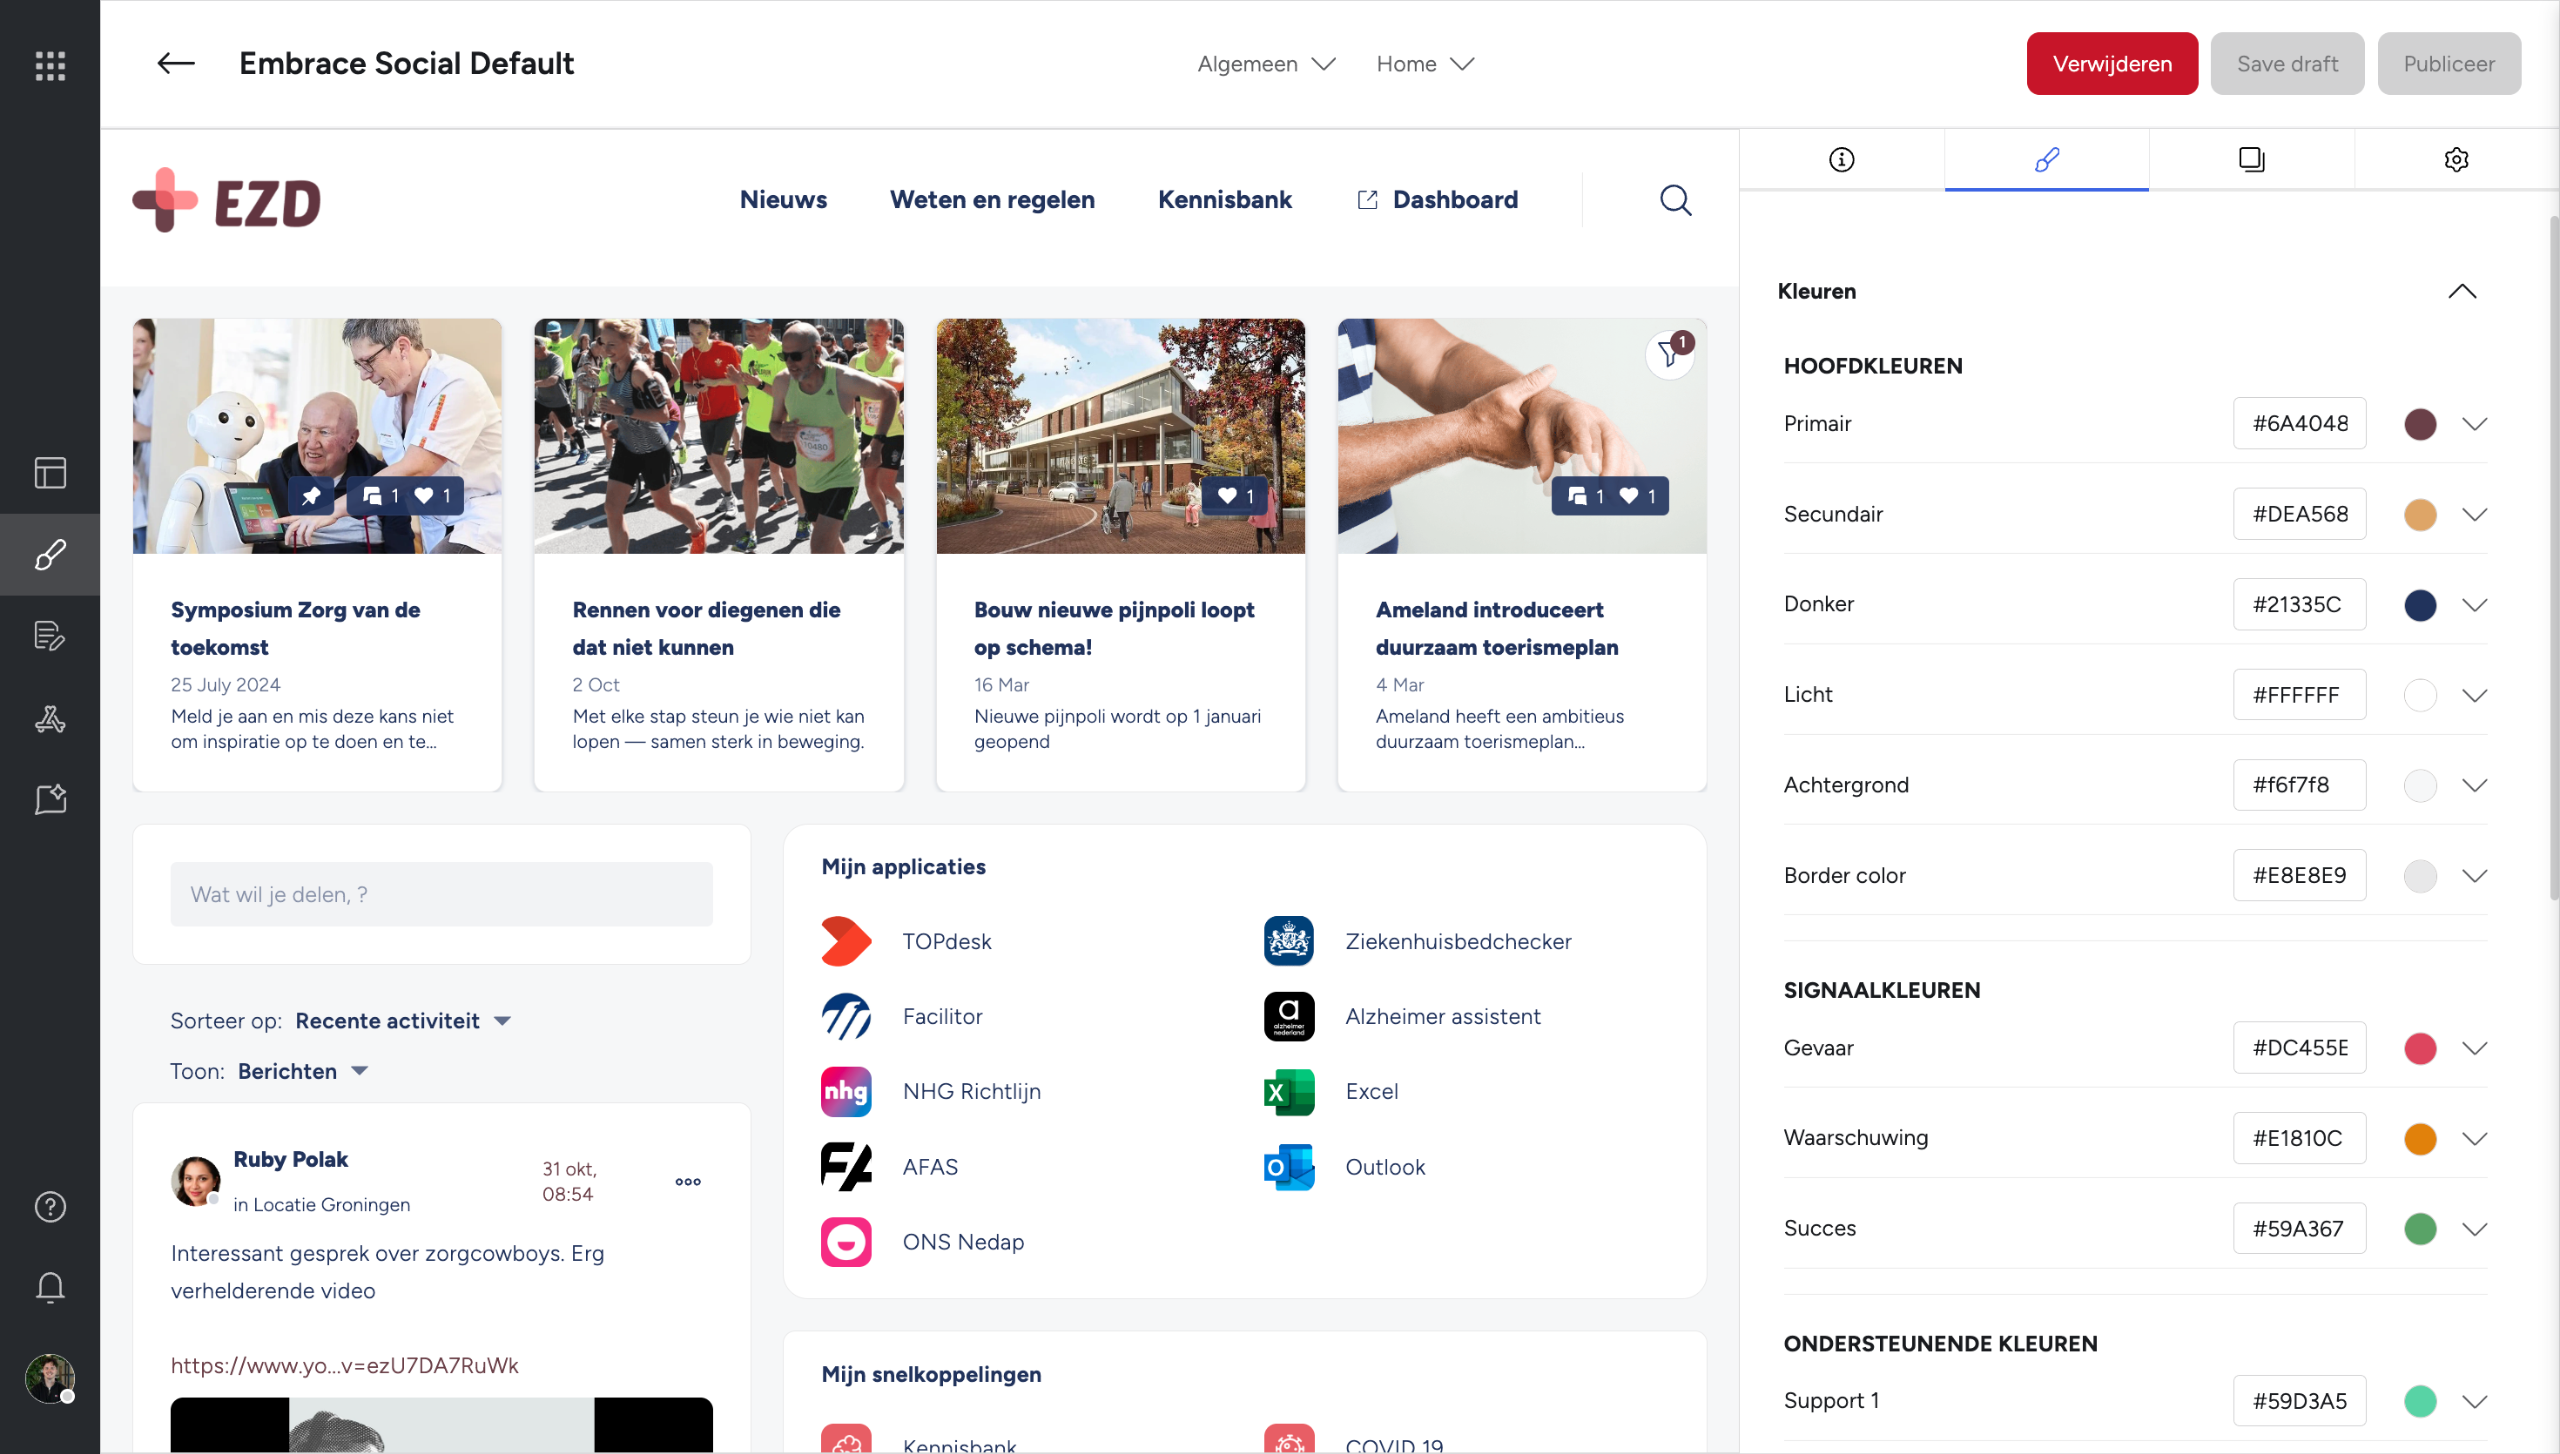2560x1454 pixels.
Task: Open the YouTube link in the post
Action: [x=345, y=1366]
